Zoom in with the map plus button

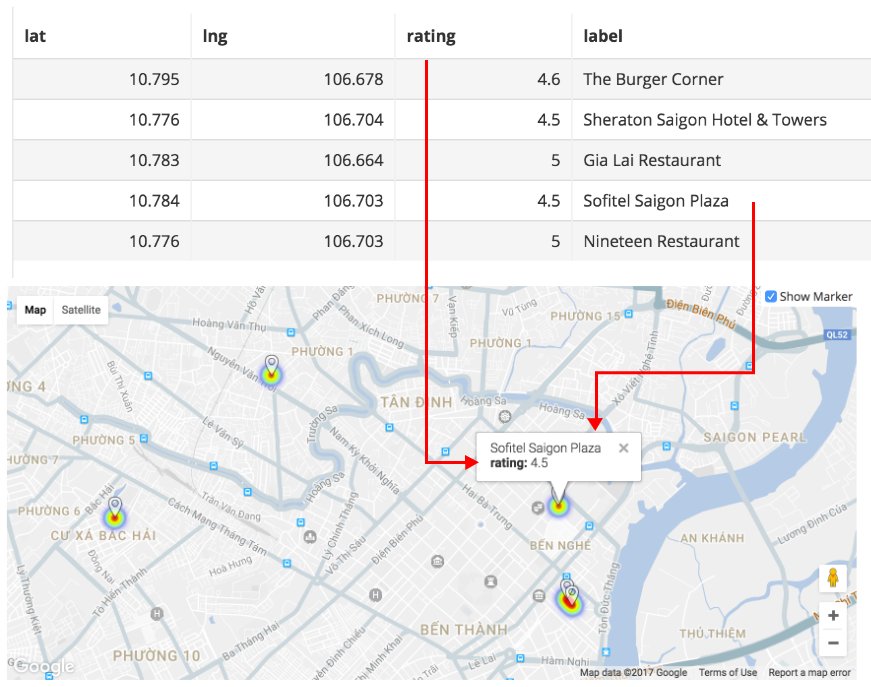click(833, 616)
